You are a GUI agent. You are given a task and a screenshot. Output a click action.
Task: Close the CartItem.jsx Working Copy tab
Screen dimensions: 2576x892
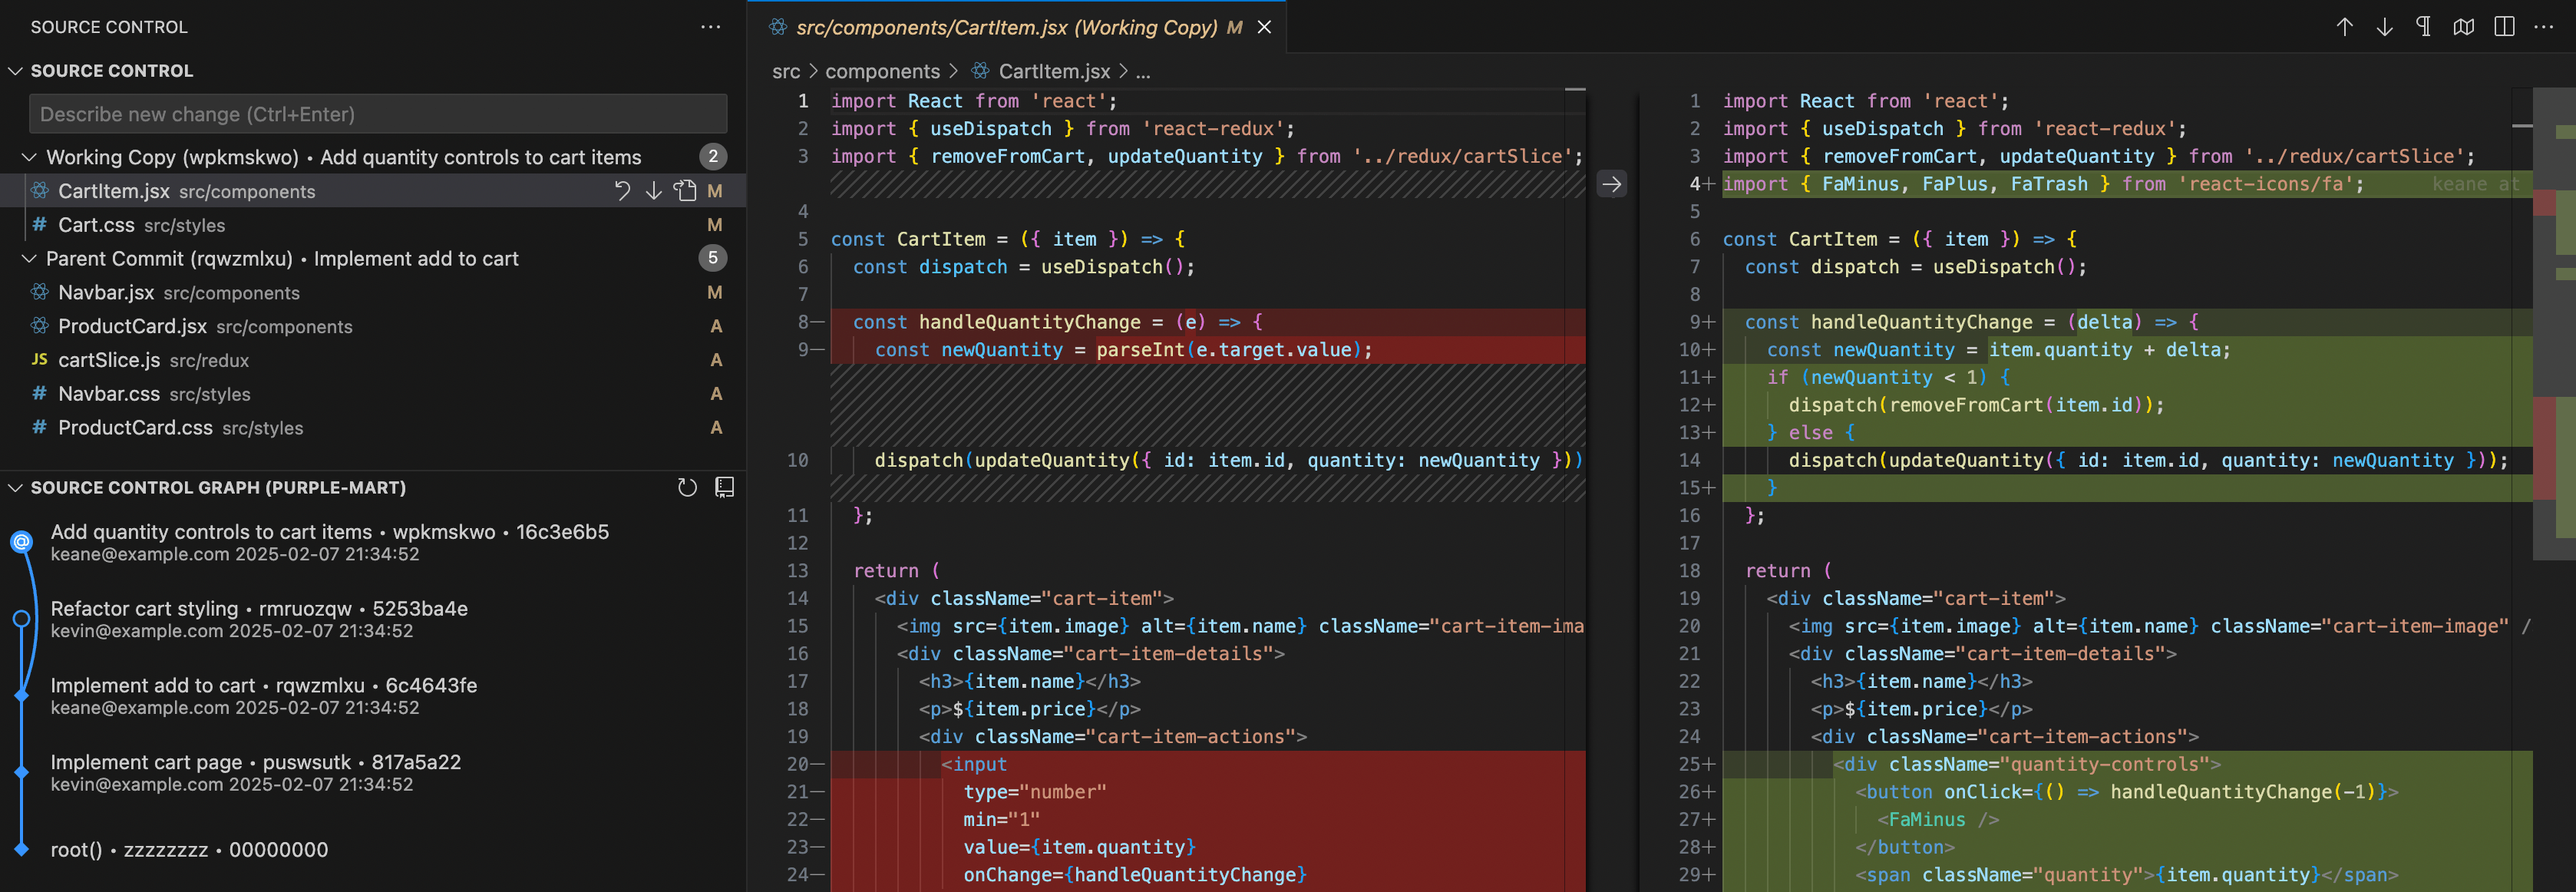coord(1264,27)
